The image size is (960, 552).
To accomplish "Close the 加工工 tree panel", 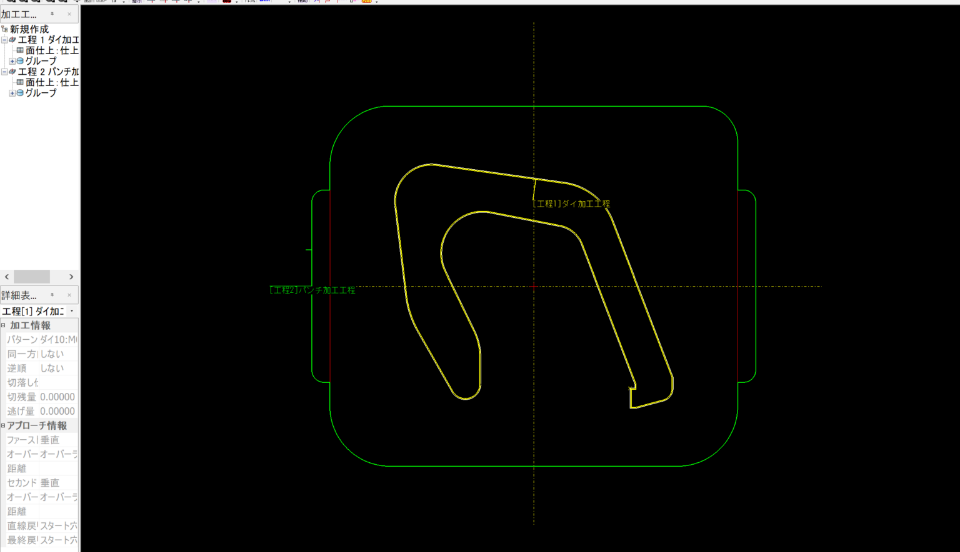I will tap(68, 15).
